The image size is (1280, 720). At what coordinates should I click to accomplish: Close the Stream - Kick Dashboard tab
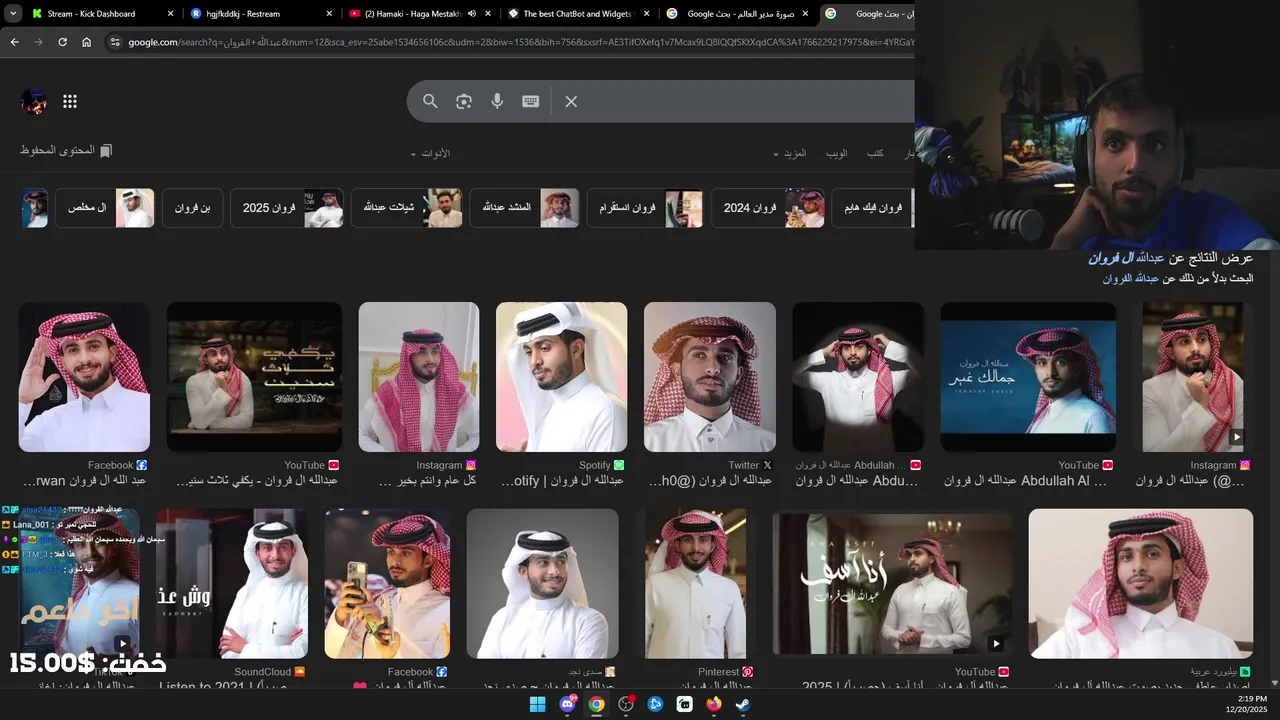click(x=170, y=14)
